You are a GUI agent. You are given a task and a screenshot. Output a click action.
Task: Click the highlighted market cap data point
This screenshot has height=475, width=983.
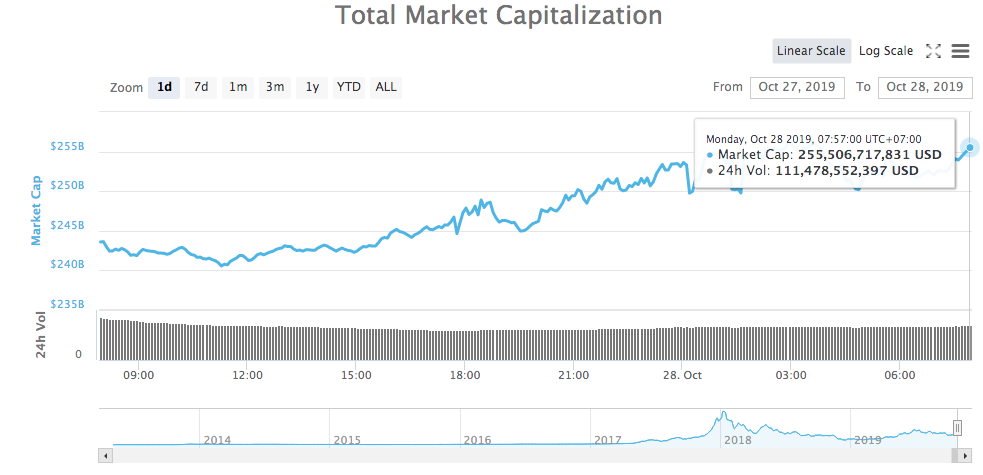click(968, 149)
